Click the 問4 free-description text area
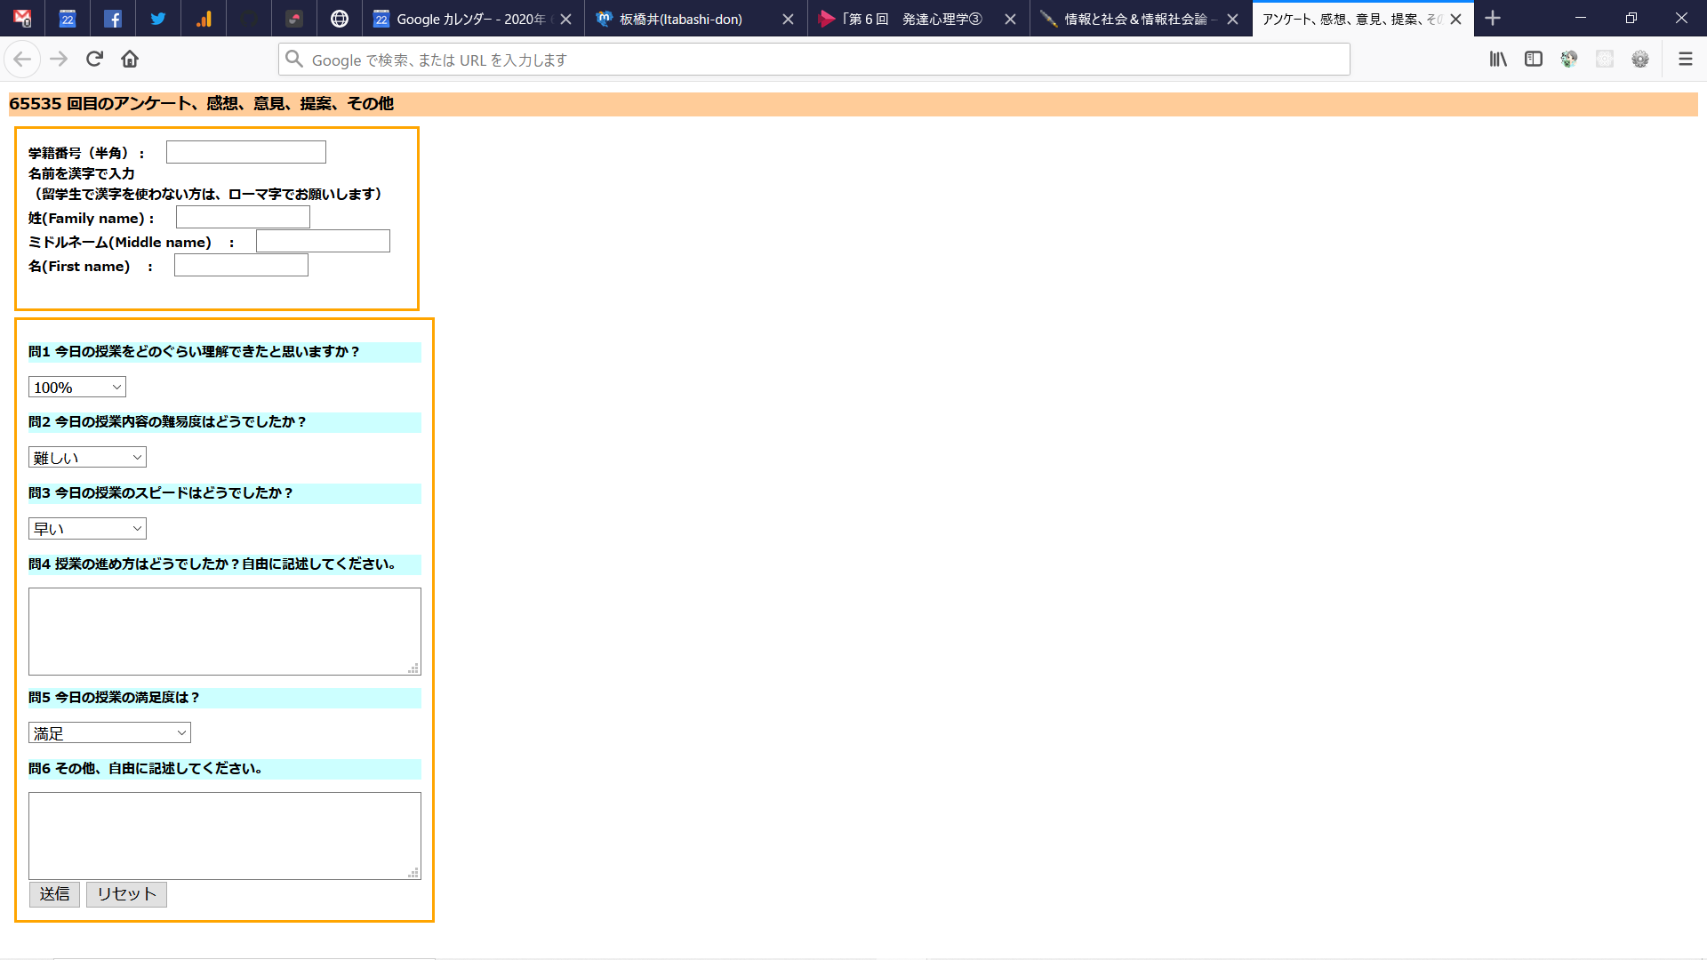Viewport: 1707px width, 960px height. (x=224, y=631)
